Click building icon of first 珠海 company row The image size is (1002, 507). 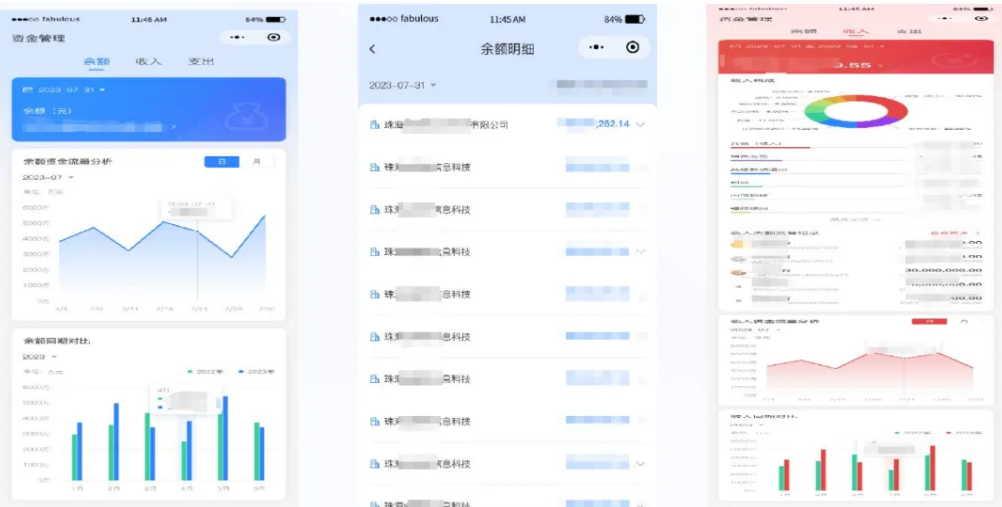(x=375, y=125)
